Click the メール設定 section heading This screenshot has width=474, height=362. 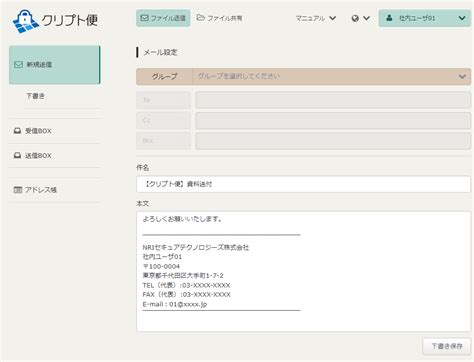point(160,52)
